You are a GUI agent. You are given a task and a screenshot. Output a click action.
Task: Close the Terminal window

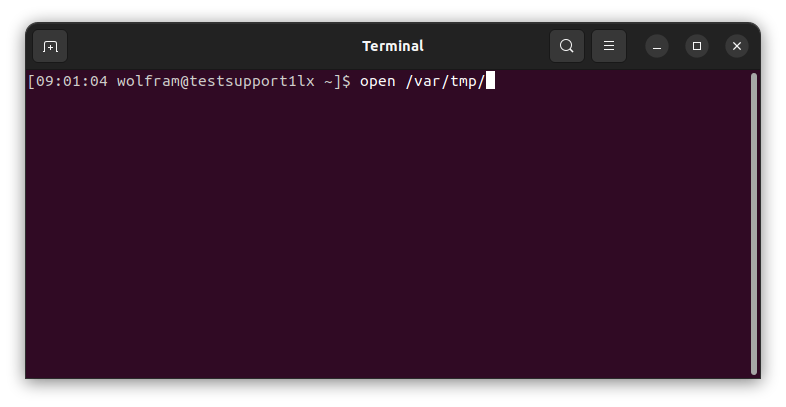point(737,46)
